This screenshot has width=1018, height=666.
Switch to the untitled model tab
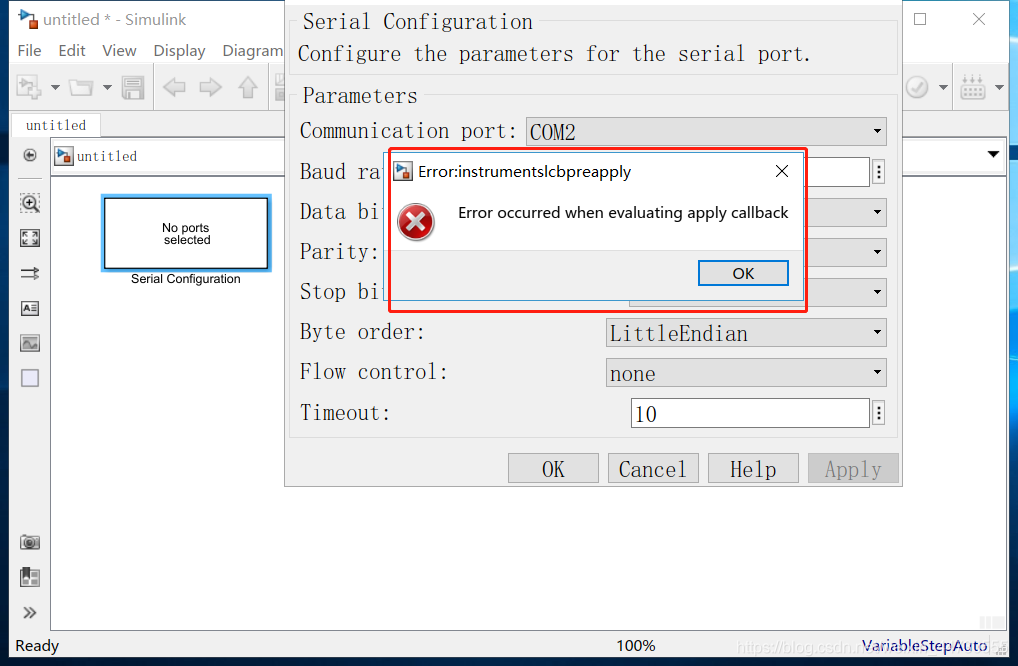click(56, 125)
